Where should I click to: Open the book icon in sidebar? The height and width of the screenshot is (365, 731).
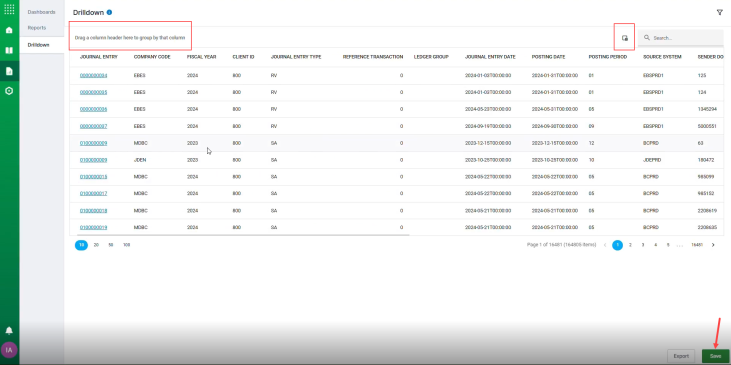9,50
